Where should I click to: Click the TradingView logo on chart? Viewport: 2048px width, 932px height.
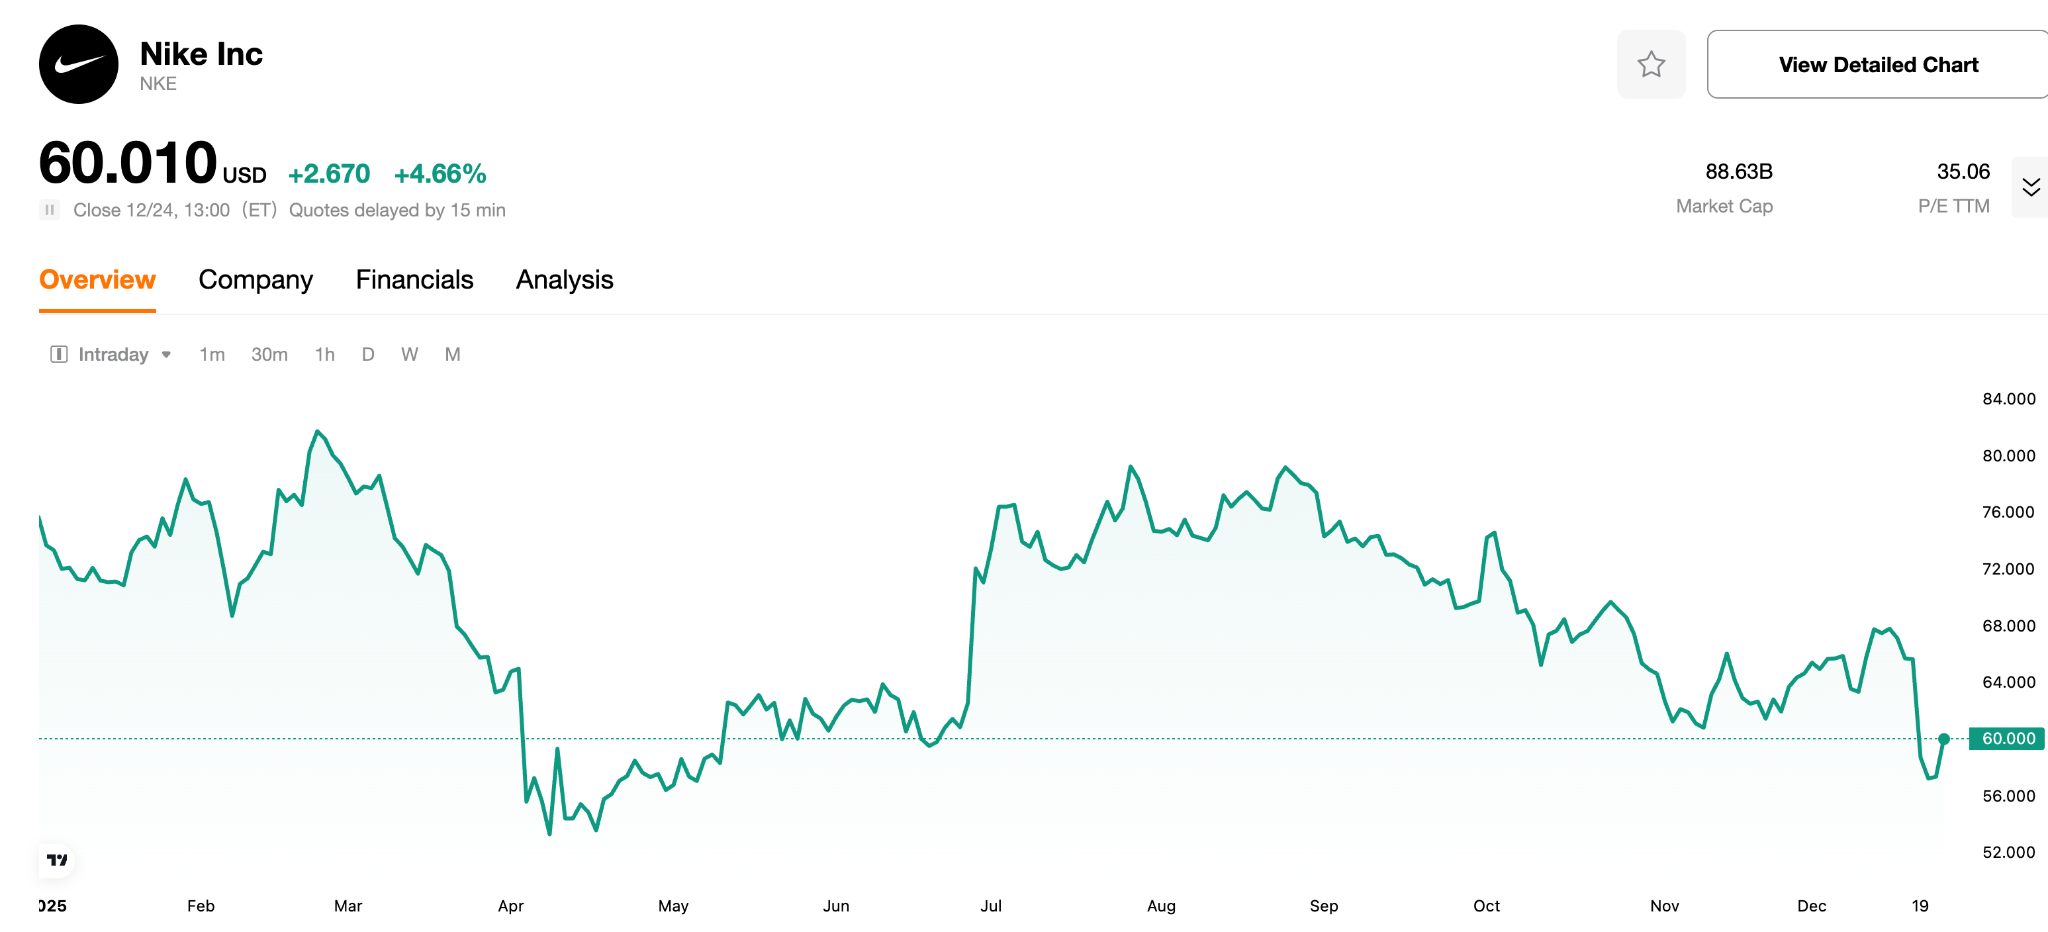point(57,860)
